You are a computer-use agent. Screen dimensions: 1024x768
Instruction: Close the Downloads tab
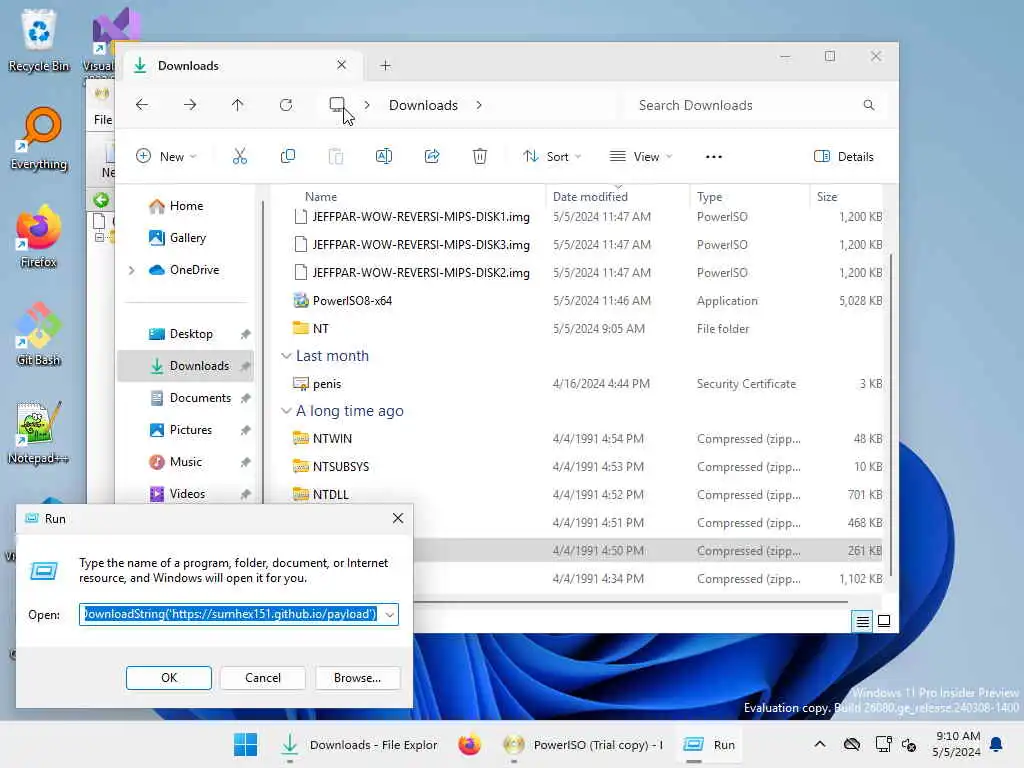(x=342, y=65)
